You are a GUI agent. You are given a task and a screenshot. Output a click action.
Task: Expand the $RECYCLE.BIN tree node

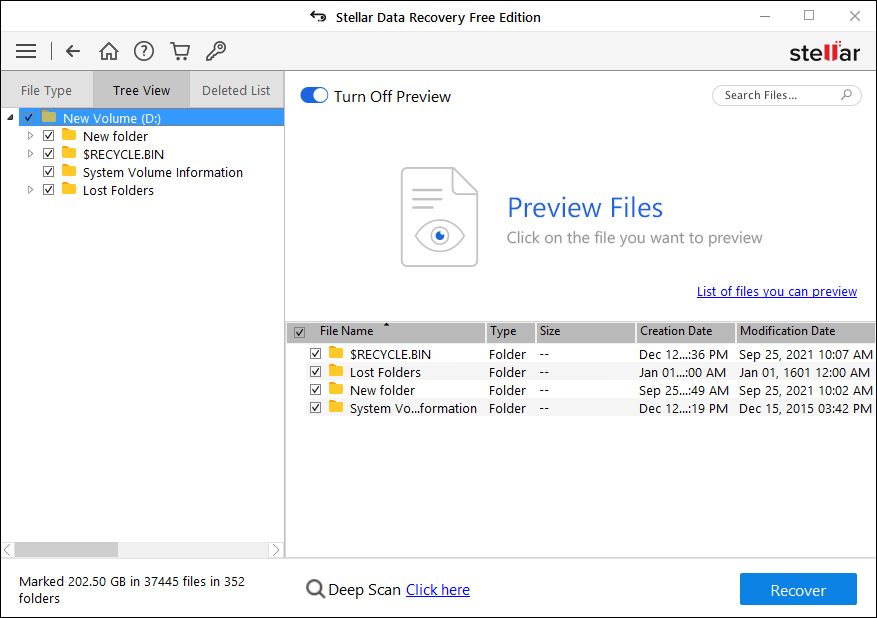tap(30, 153)
